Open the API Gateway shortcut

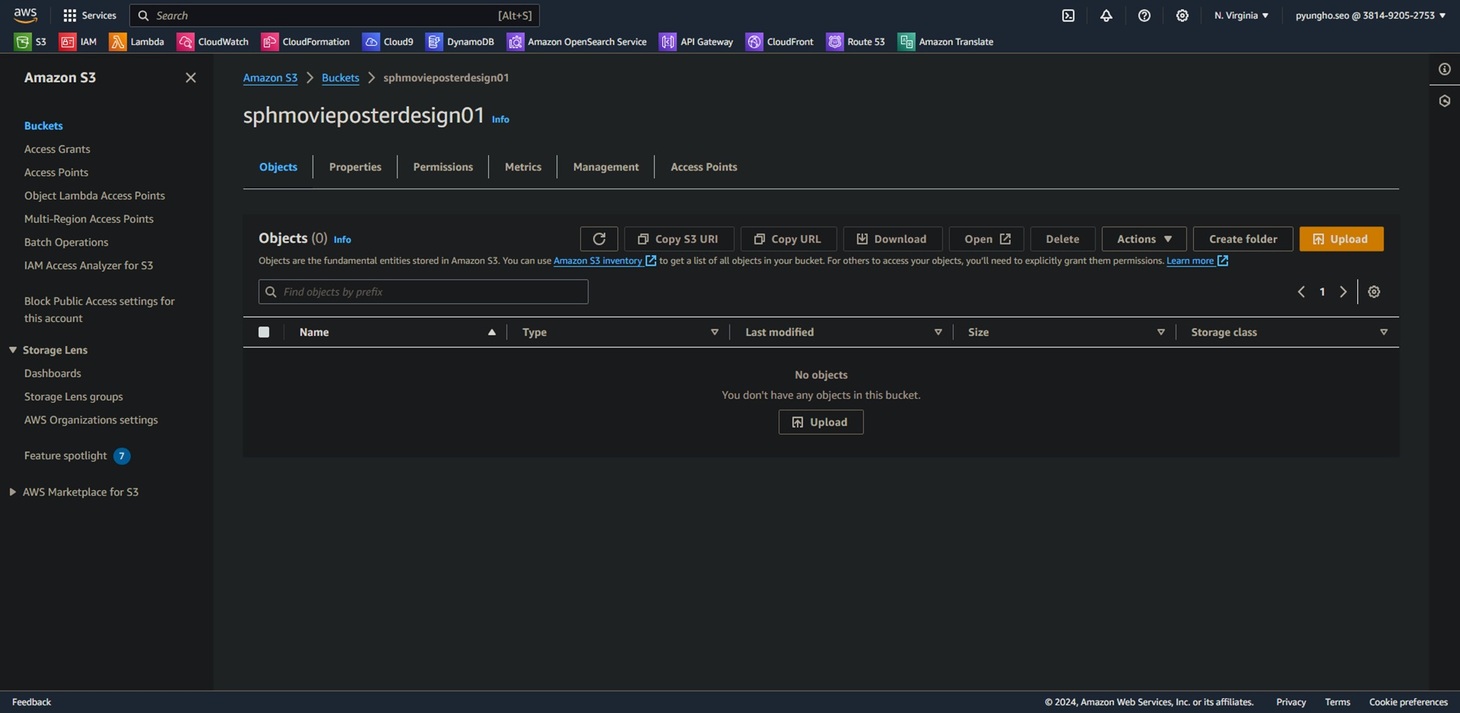[696, 42]
